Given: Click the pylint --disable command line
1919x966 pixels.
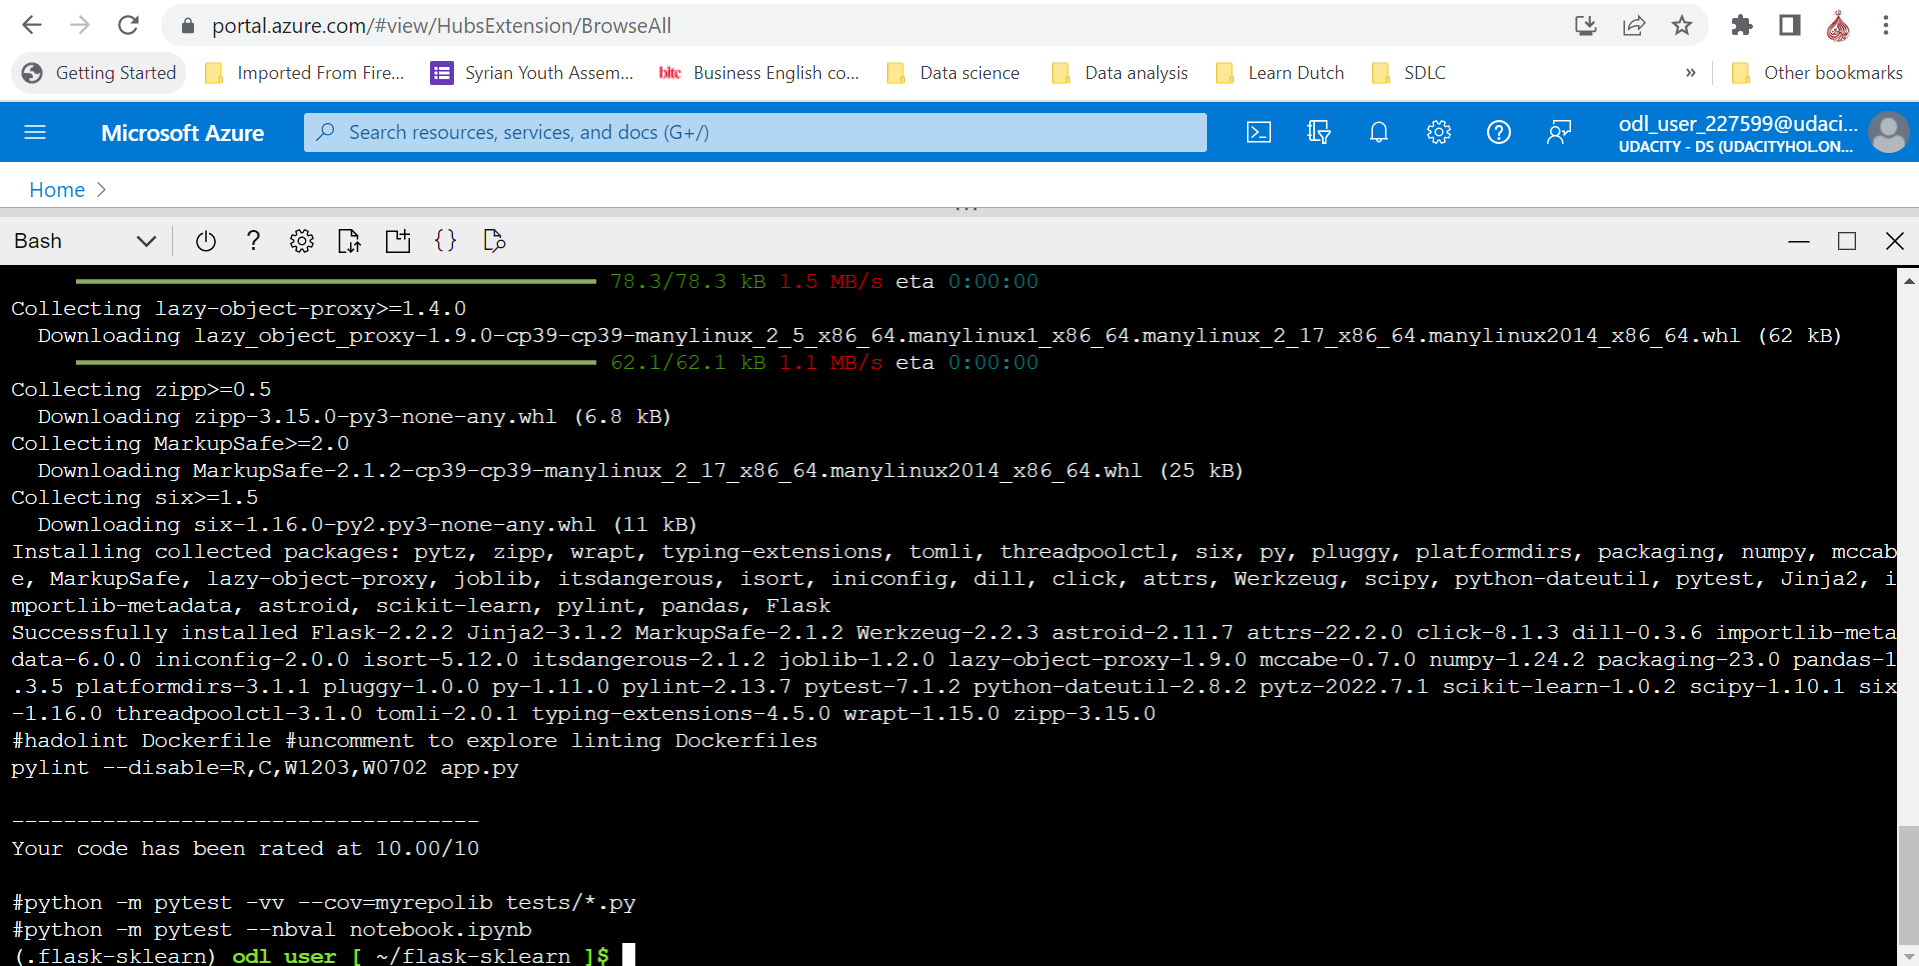Looking at the screenshot, I should [x=265, y=768].
